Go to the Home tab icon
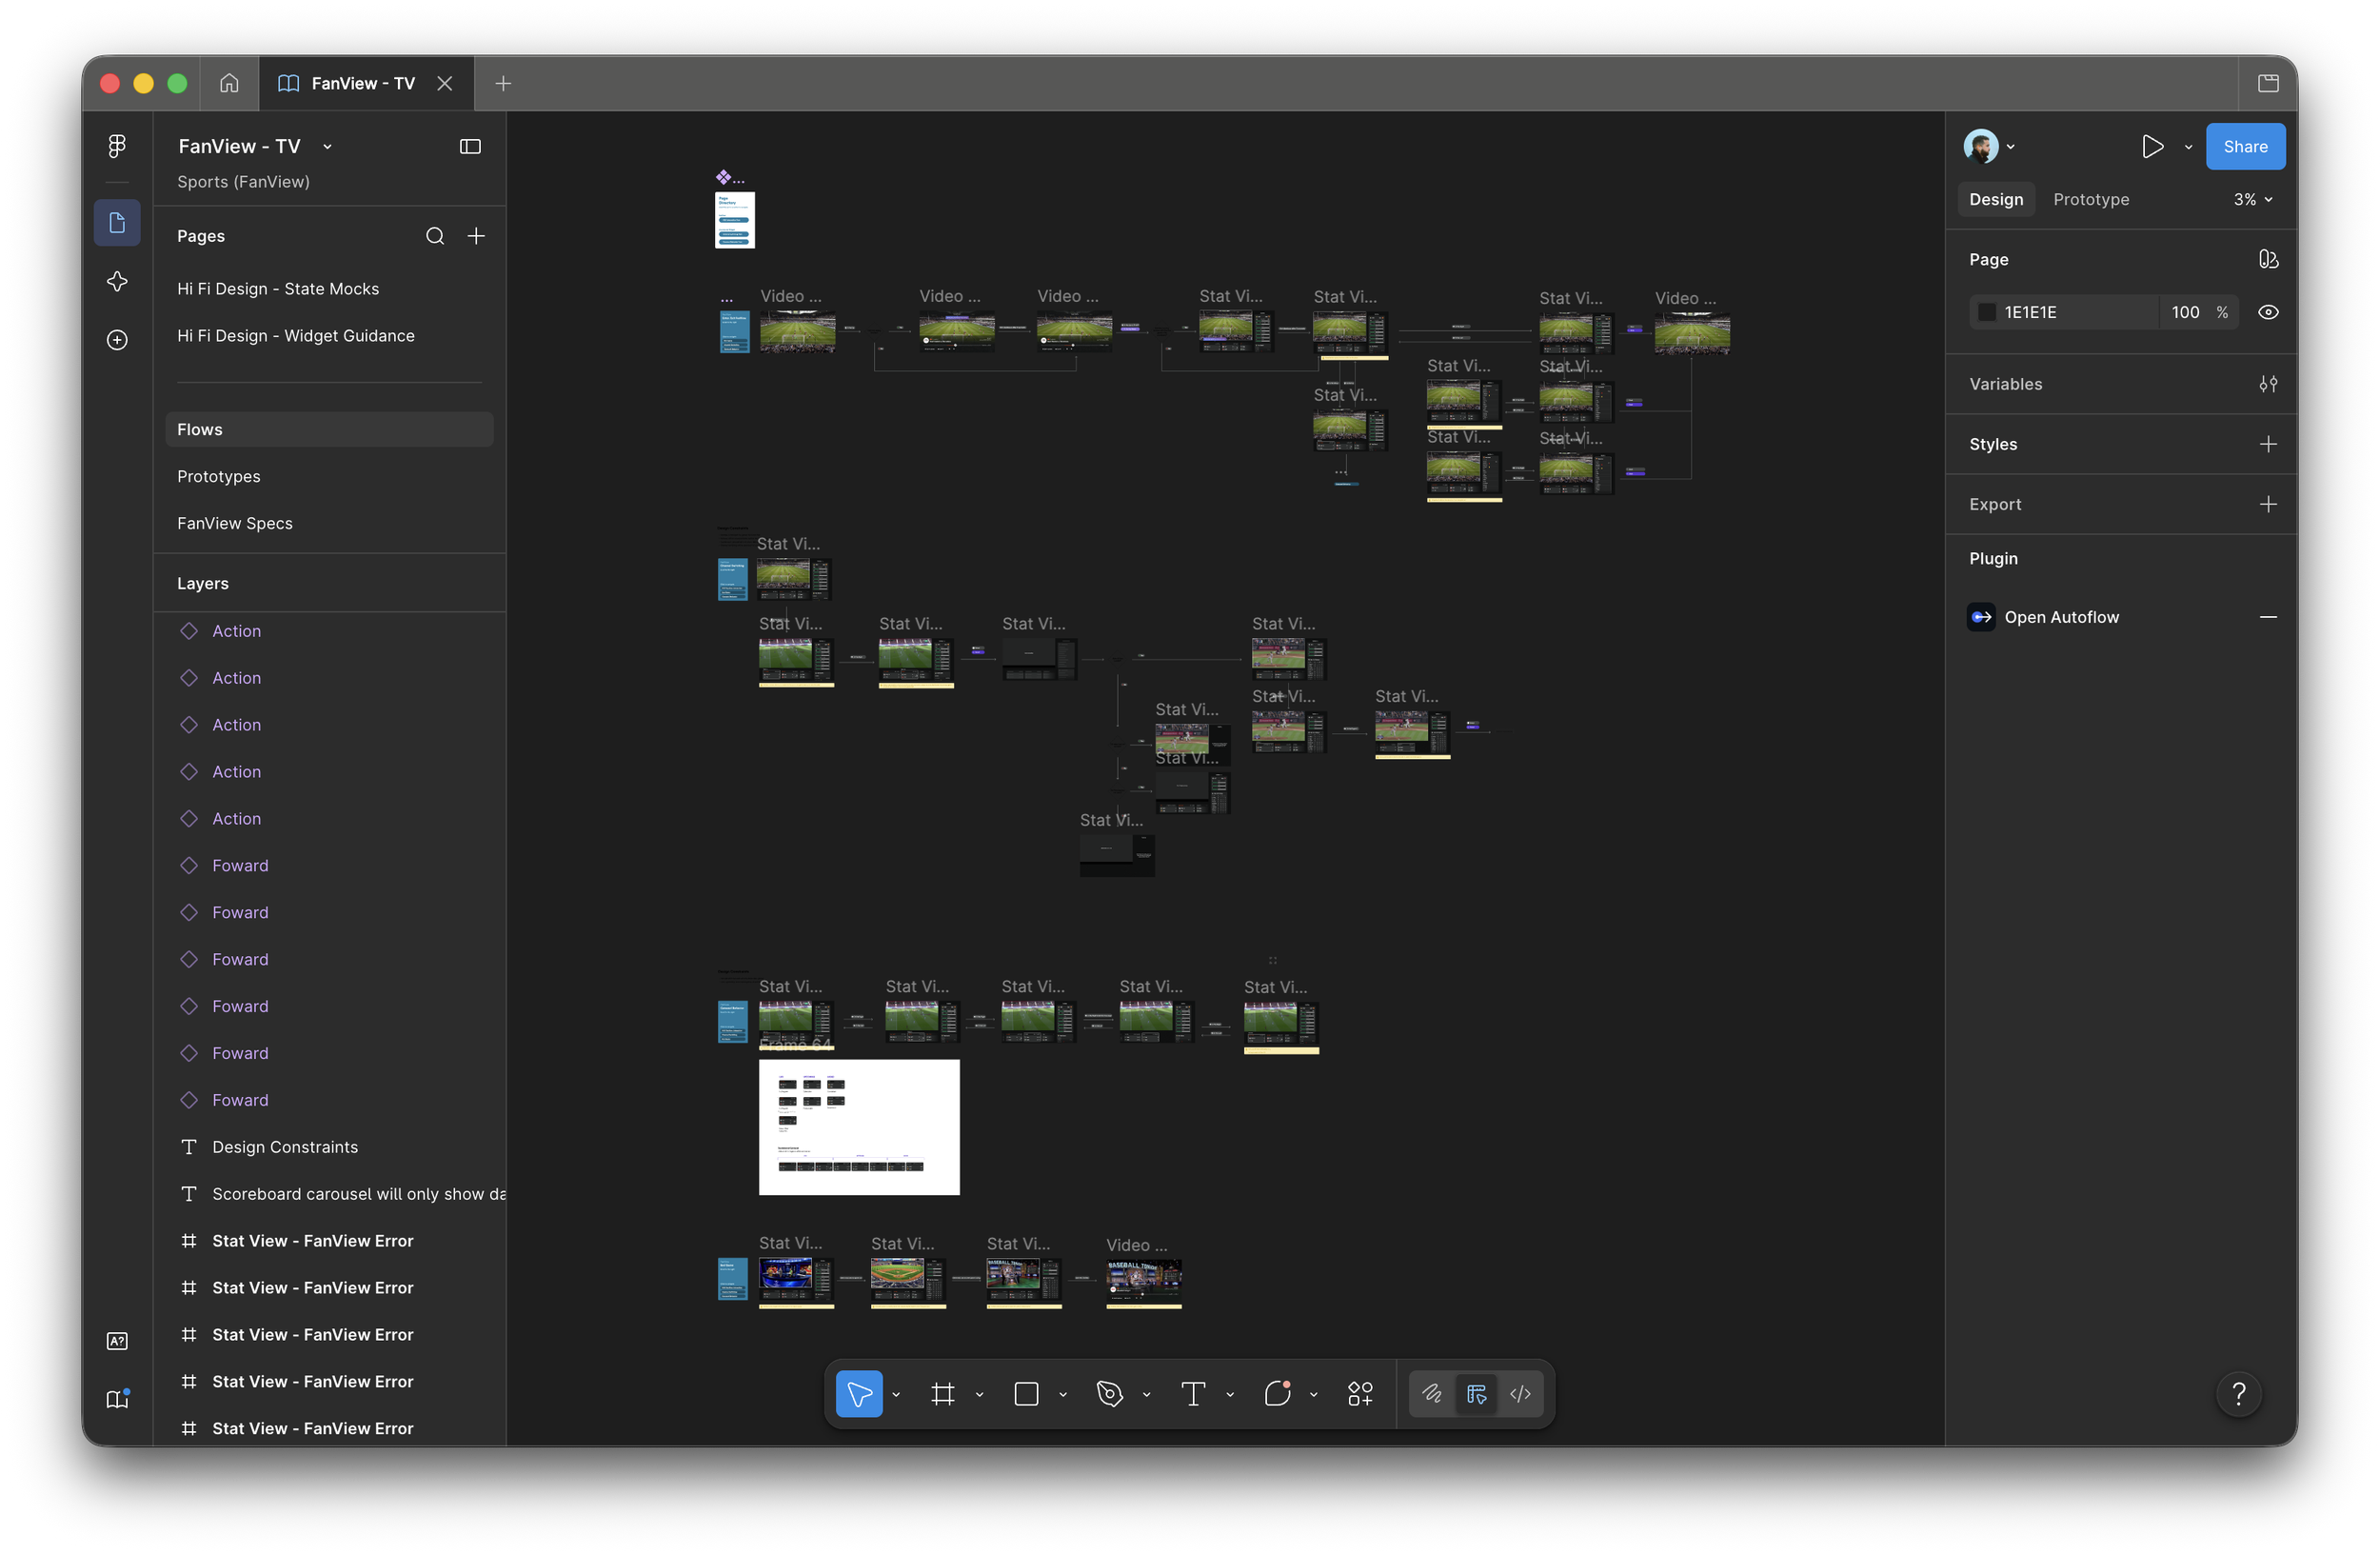This screenshot has height=1555, width=2380. (229, 83)
